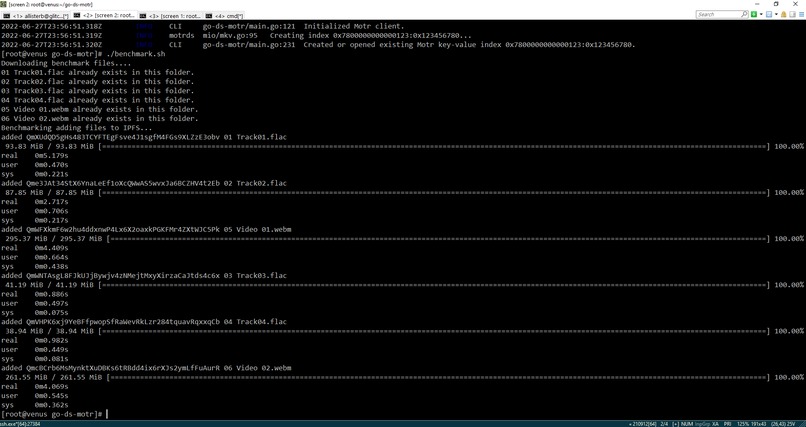Click the '38.94 MiB / 38.94 MiB' progress text
This screenshot has height=427, width=806.
(x=50, y=331)
